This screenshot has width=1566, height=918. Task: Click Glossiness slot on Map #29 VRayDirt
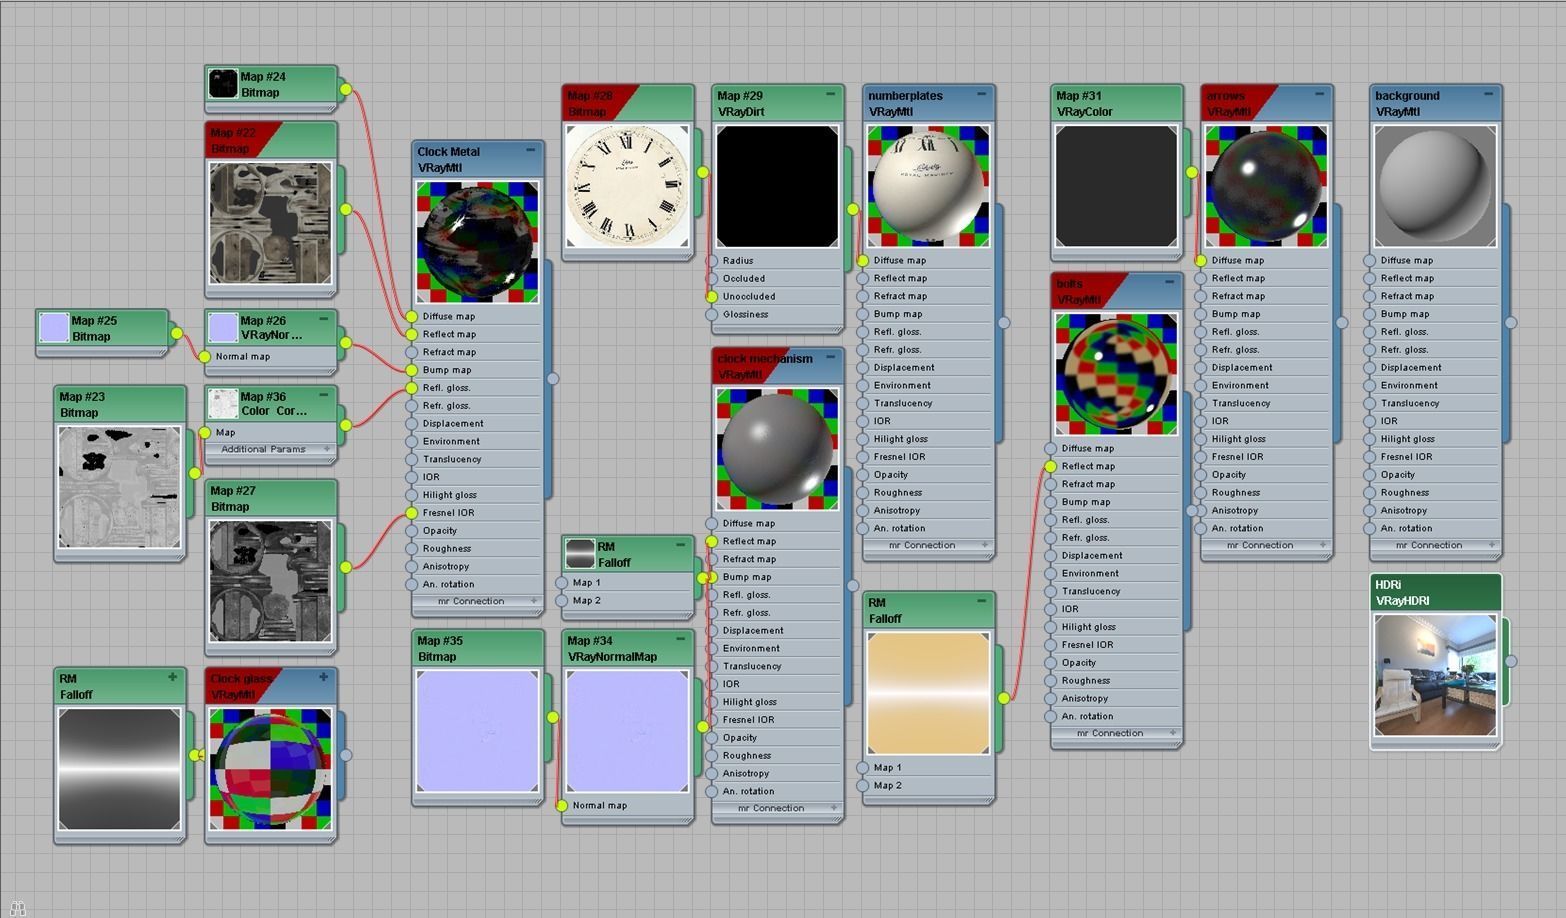point(777,315)
